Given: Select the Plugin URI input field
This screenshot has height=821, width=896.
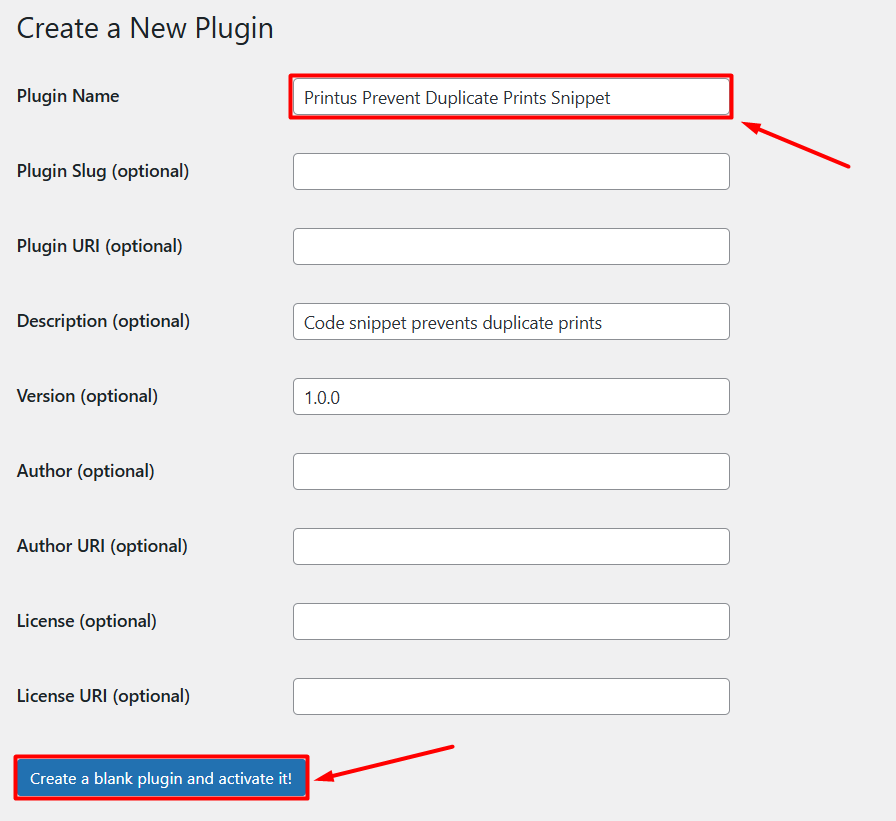Looking at the screenshot, I should [511, 246].
